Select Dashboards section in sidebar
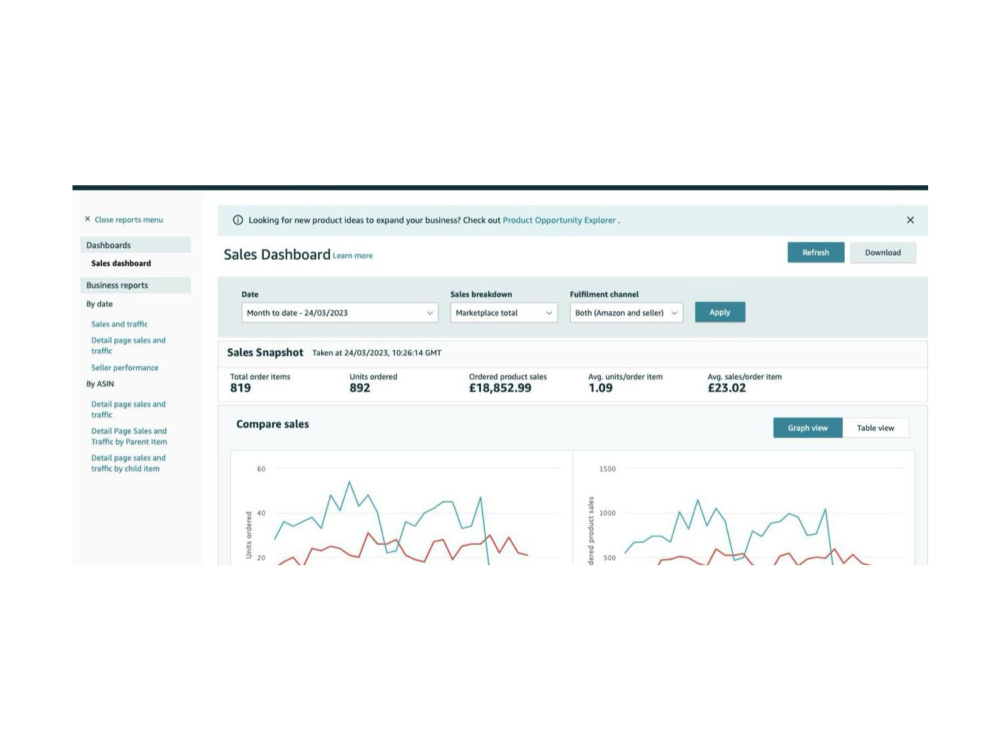The width and height of the screenshot is (1000, 750). [135, 245]
